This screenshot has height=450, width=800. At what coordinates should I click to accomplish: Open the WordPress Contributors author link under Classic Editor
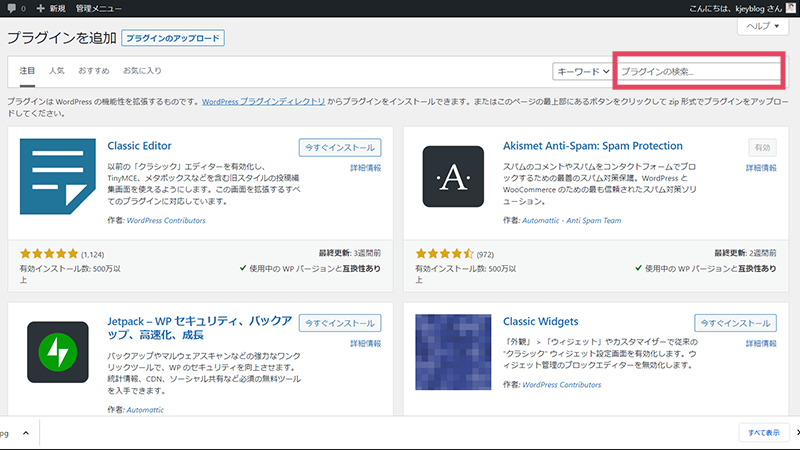(166, 220)
